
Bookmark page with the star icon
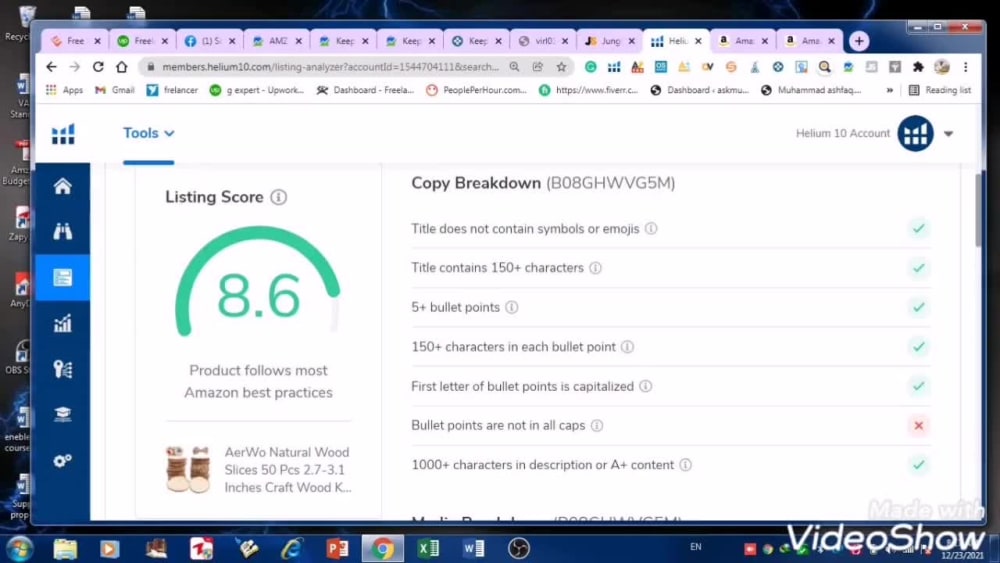(561, 67)
